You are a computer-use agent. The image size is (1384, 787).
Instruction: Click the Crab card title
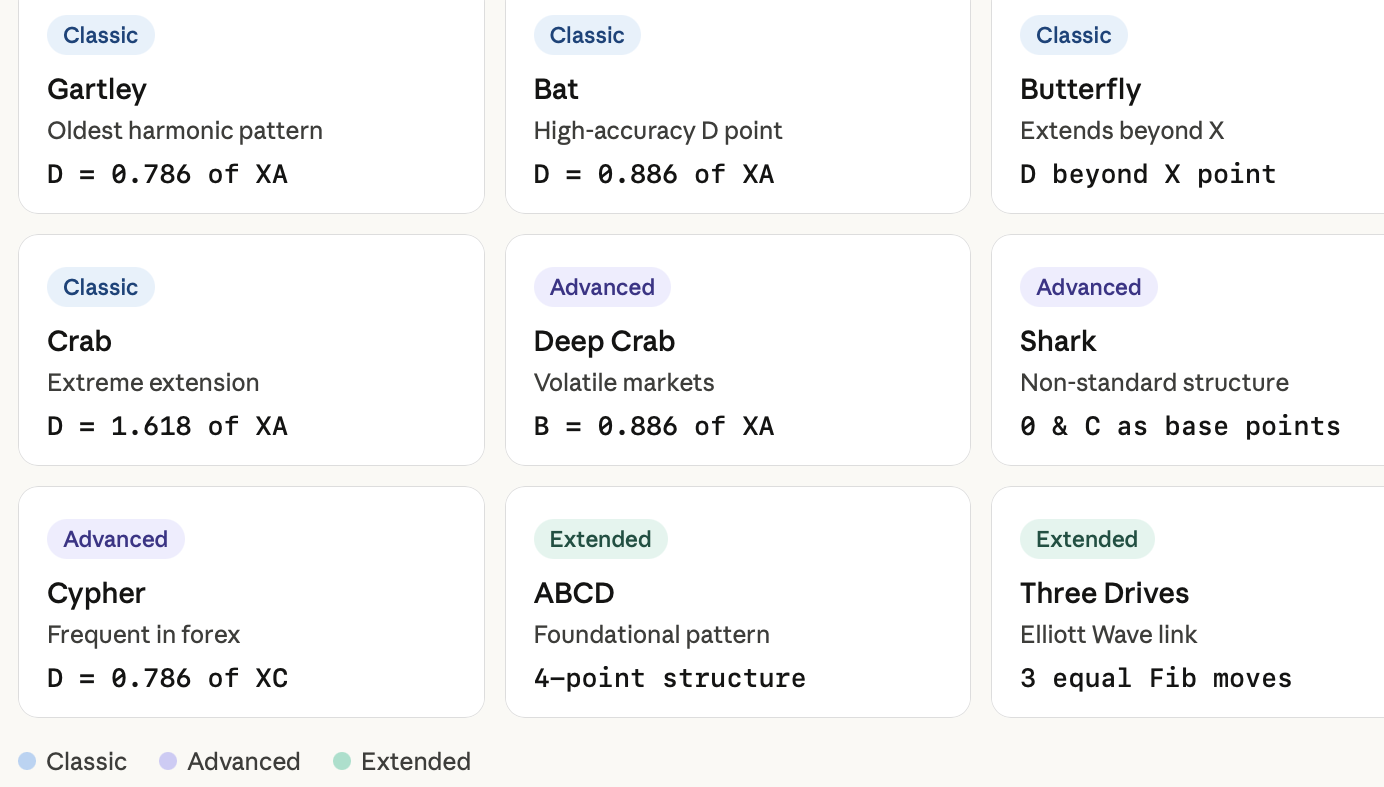(79, 341)
